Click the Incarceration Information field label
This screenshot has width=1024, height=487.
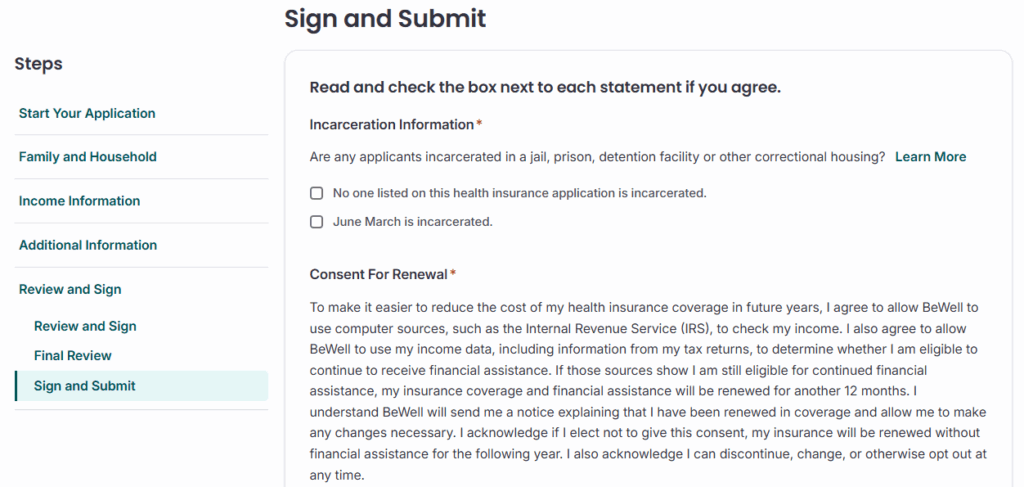tap(391, 125)
